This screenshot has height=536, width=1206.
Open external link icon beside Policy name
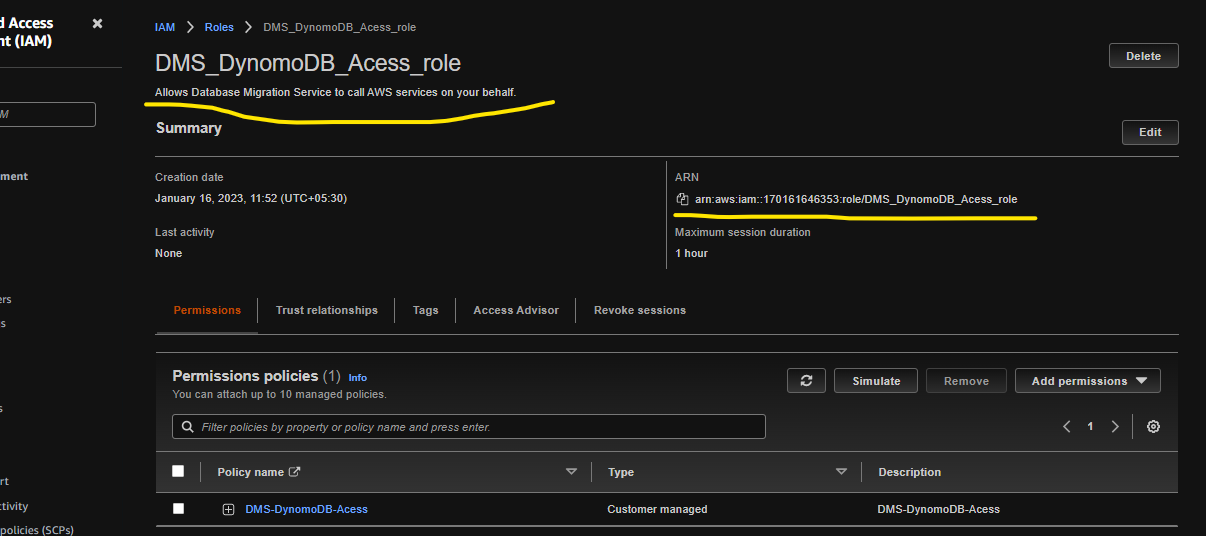pyautogui.click(x=294, y=472)
